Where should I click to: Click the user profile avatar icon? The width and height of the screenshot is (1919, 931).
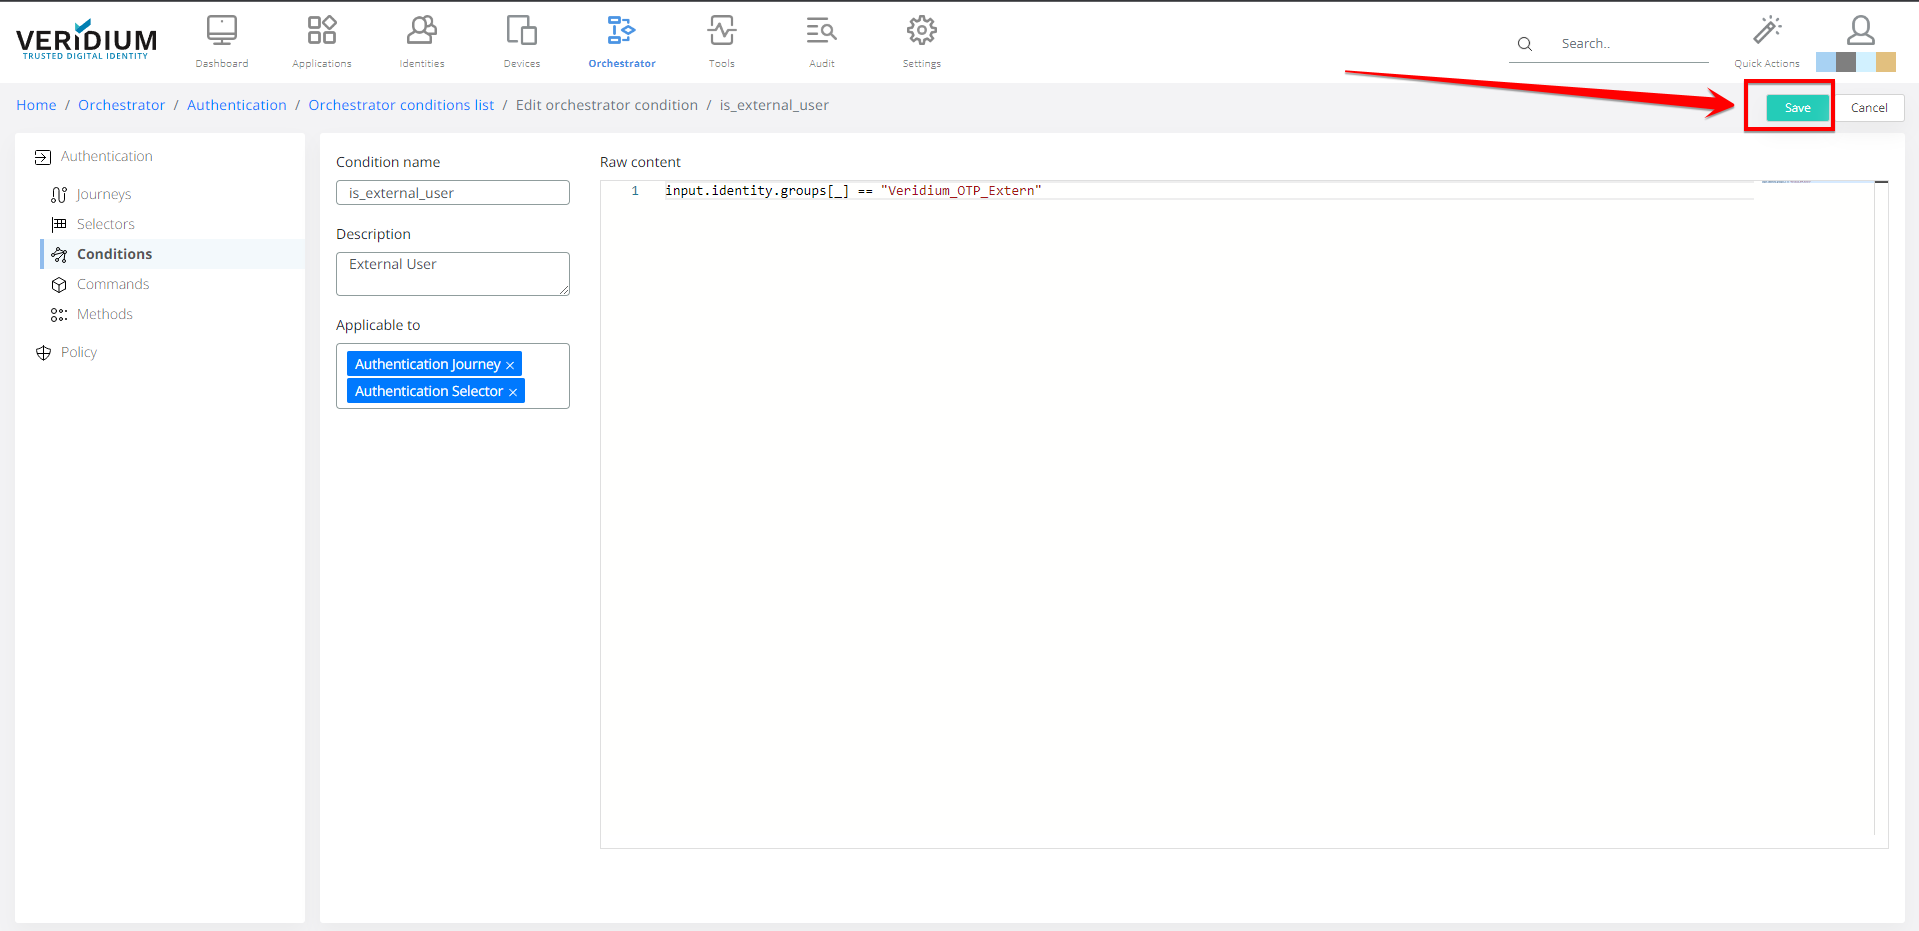tap(1860, 30)
